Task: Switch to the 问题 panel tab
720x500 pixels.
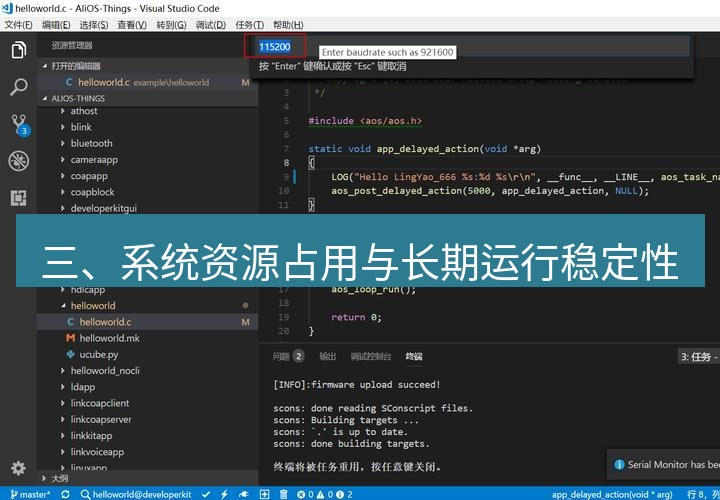Action: pyautogui.click(x=287, y=356)
